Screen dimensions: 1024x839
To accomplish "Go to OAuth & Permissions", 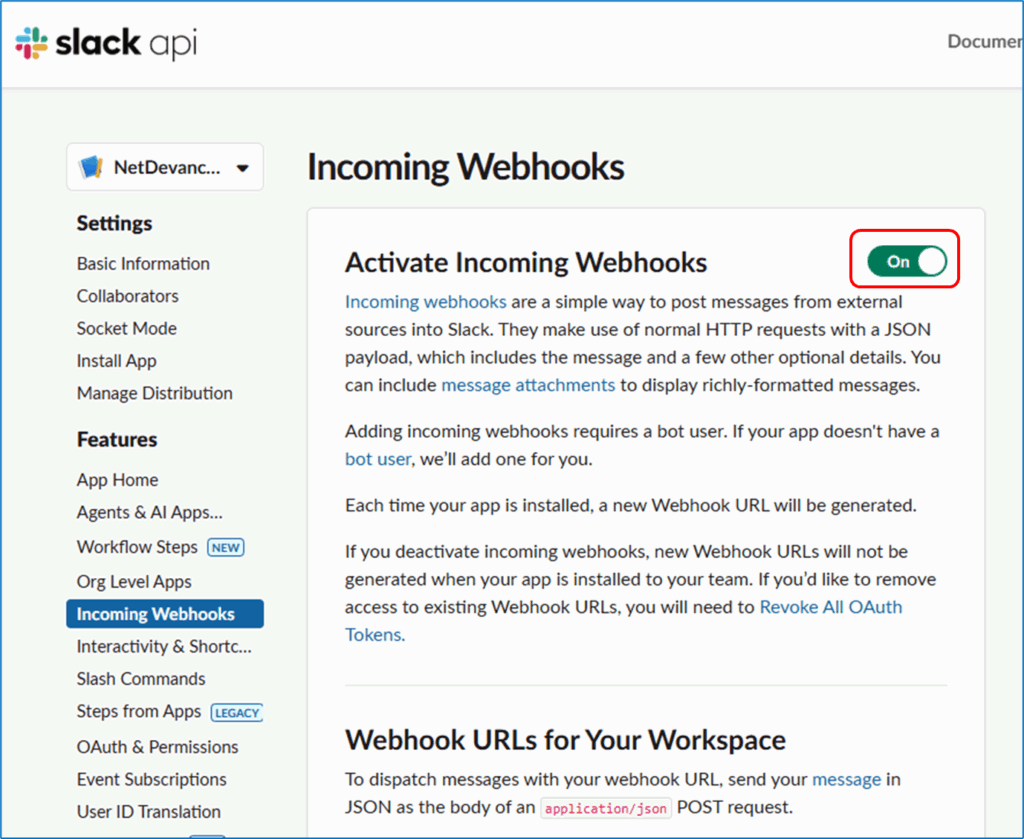I will 157,747.
